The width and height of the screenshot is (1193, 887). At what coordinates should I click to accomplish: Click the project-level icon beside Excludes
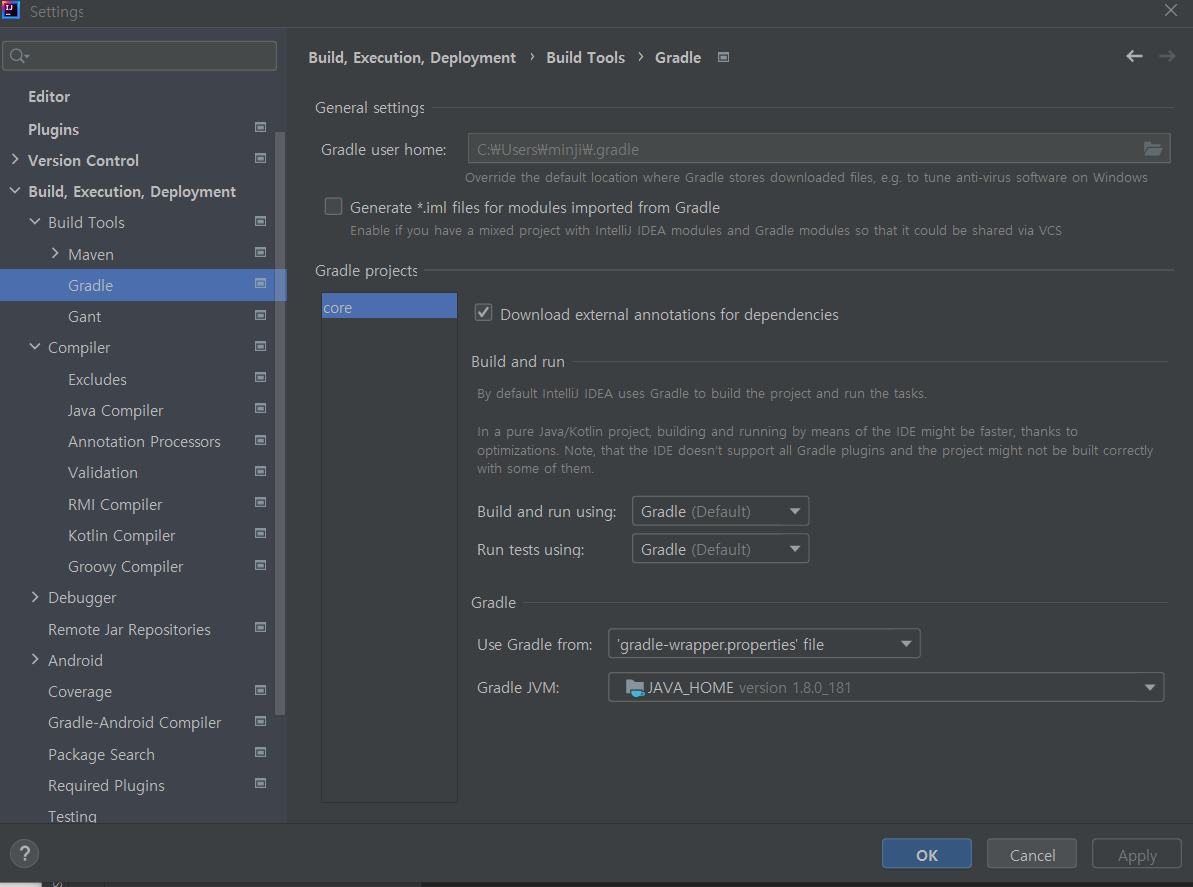[x=260, y=377]
